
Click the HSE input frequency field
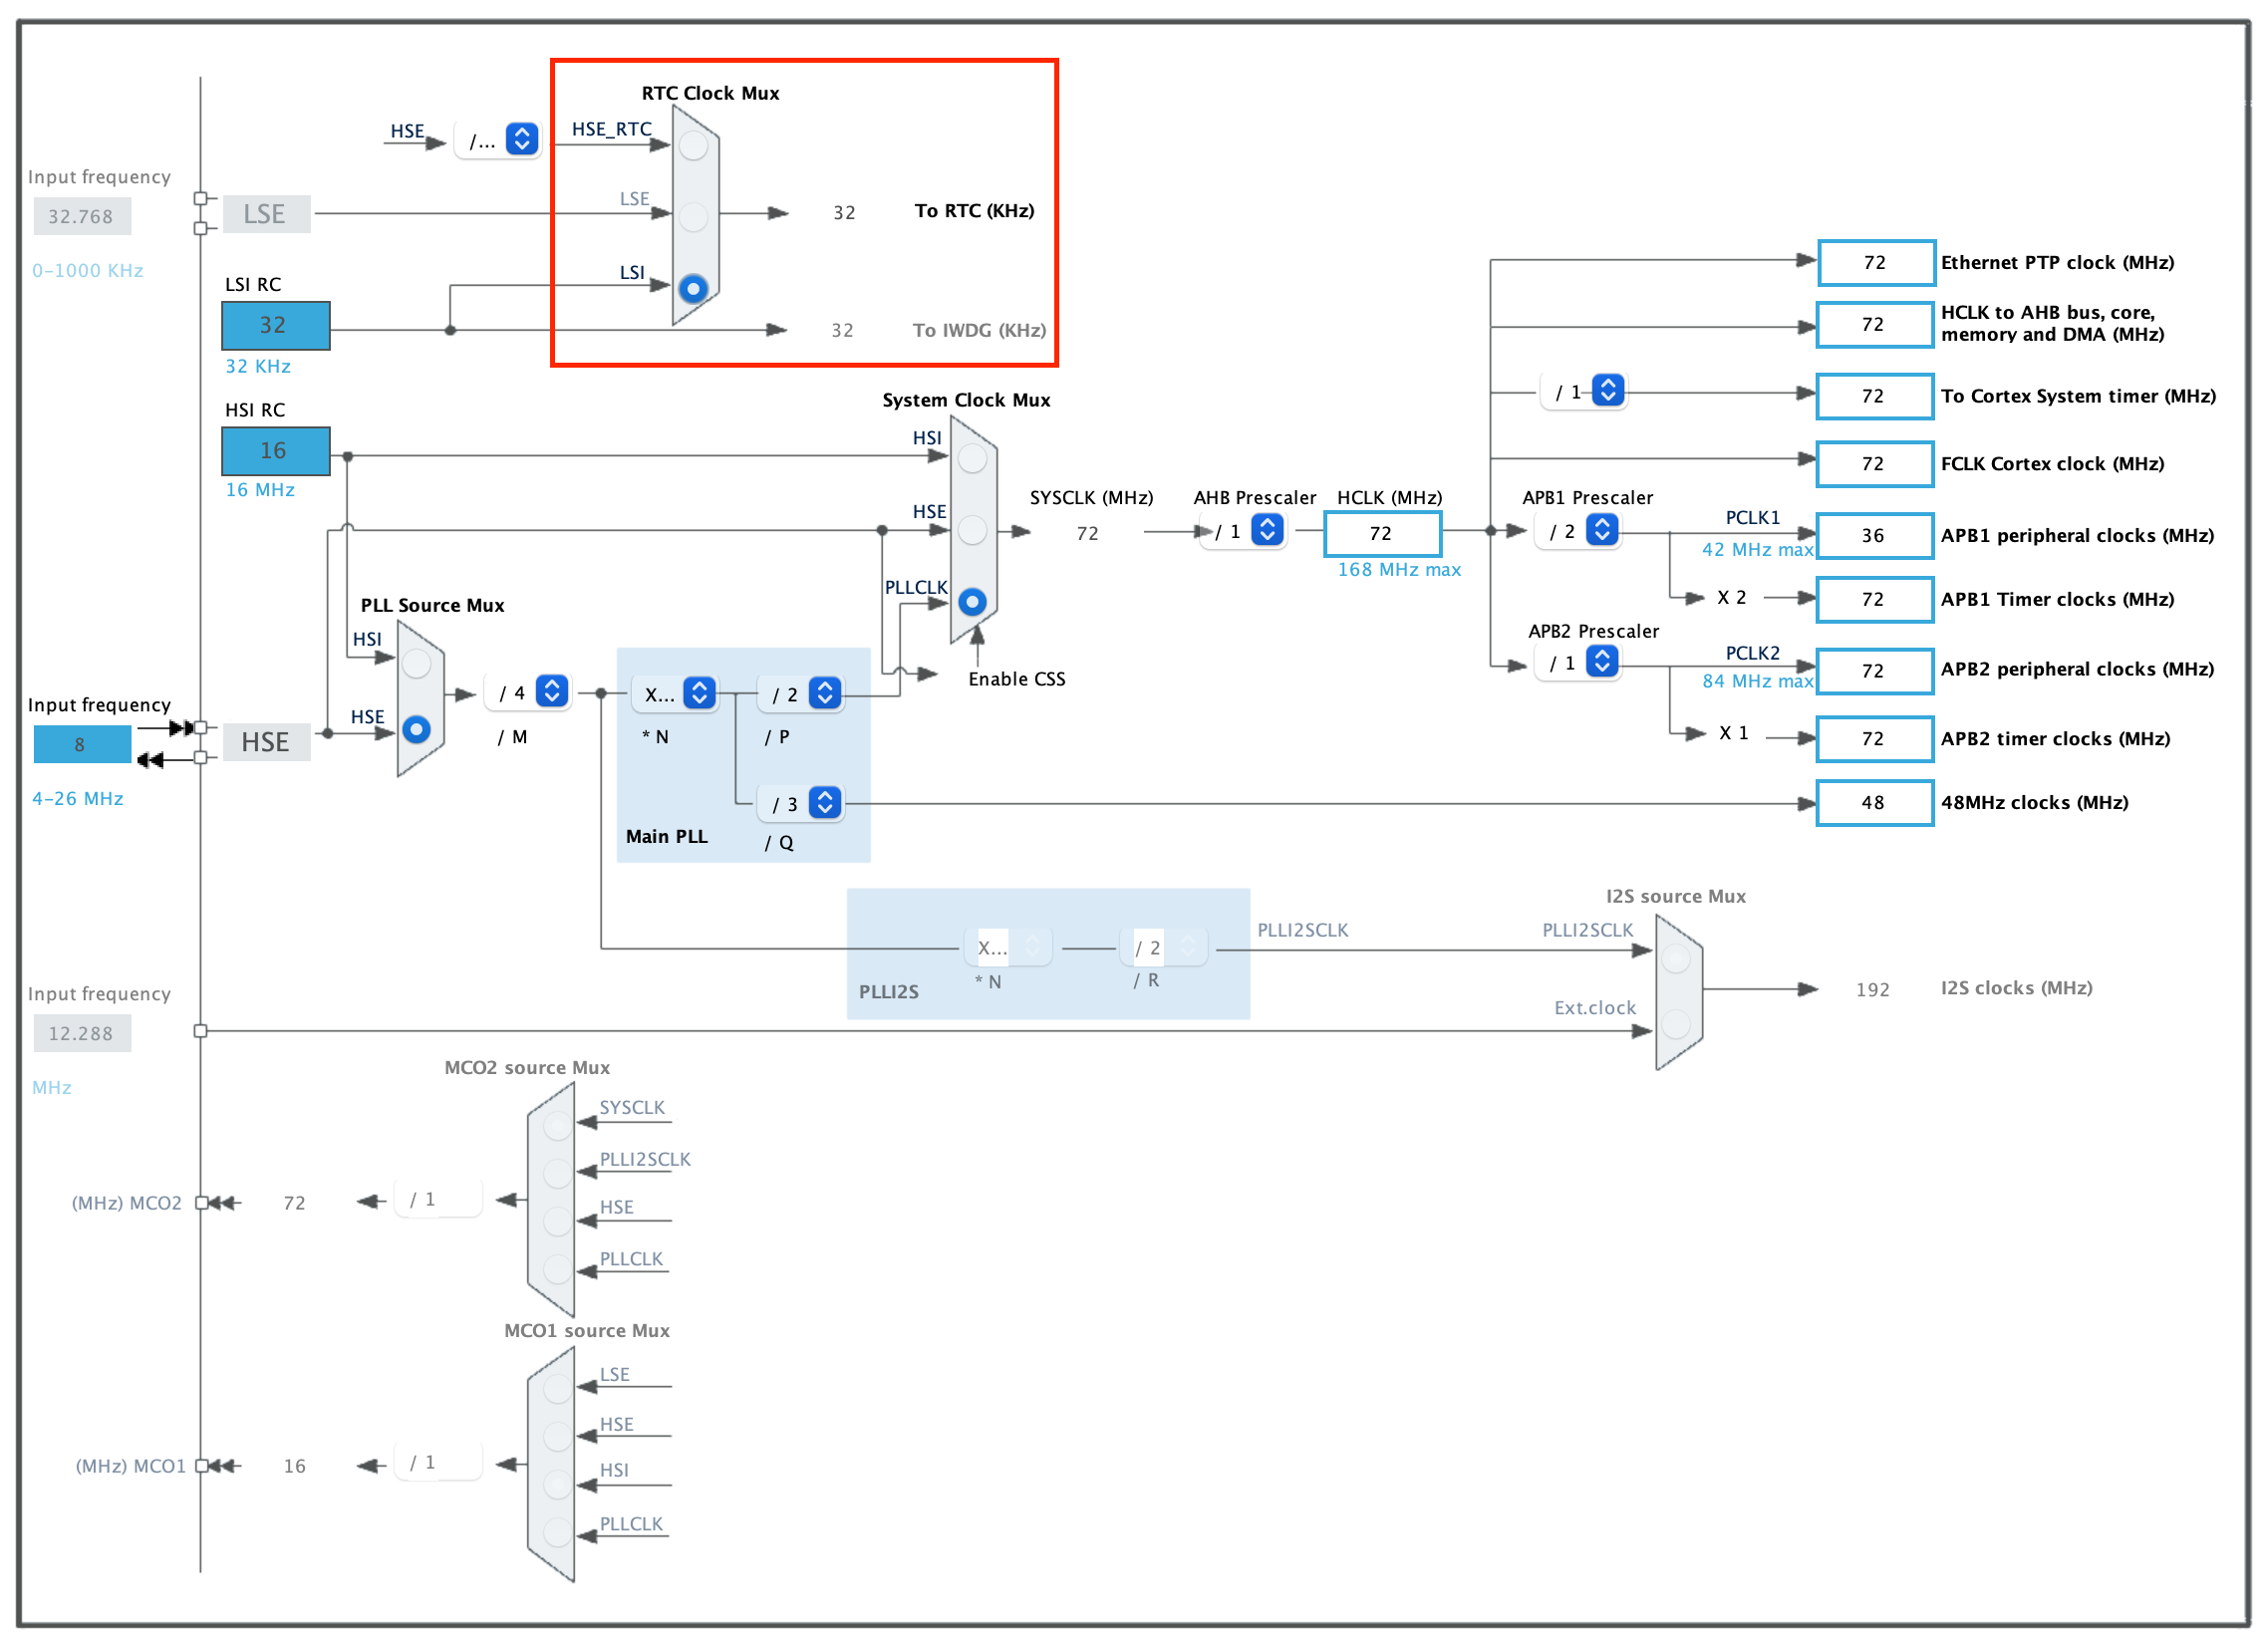(82, 745)
